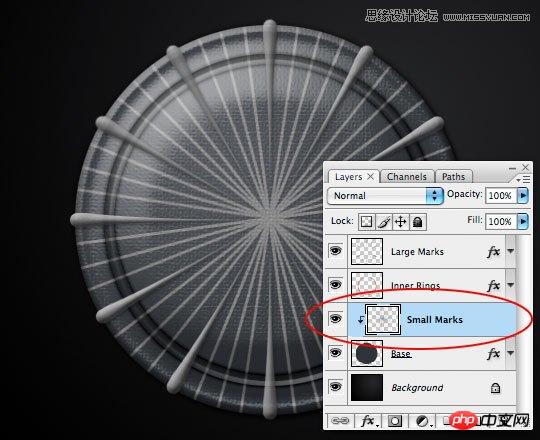The image size is (540, 440).
Task: Click the Lock image pixels brush icon
Action: (x=384, y=221)
